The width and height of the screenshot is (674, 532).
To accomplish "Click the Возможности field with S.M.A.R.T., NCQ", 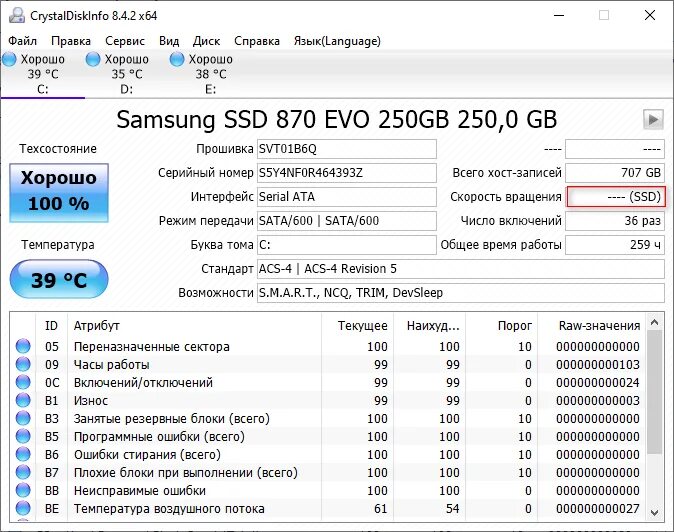I will point(461,293).
